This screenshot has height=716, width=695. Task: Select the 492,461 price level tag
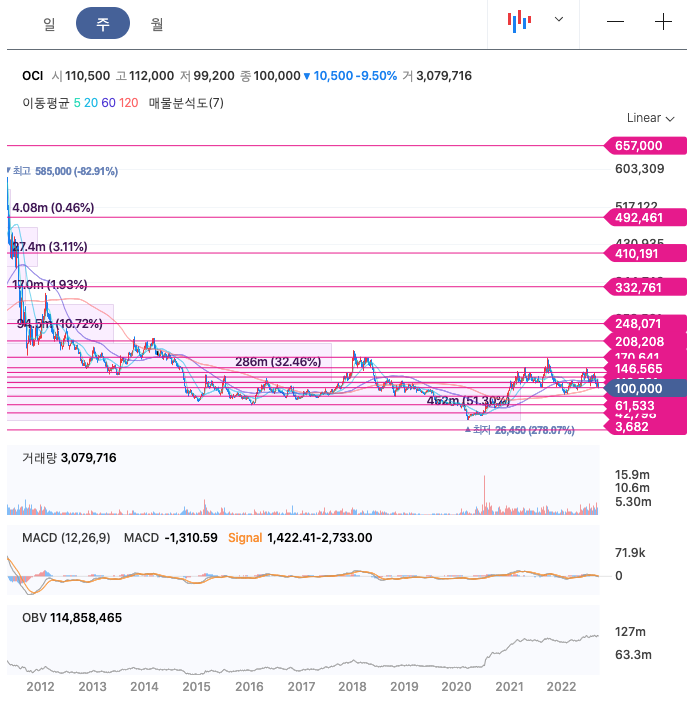point(645,217)
